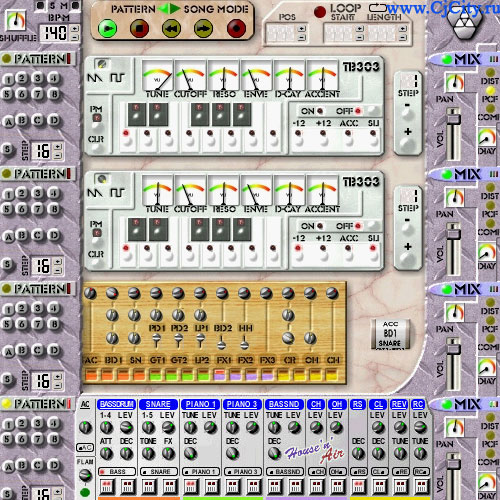Click the Vol fader on the third mixer channel
This screenshot has height=500, width=500.
coord(453,349)
